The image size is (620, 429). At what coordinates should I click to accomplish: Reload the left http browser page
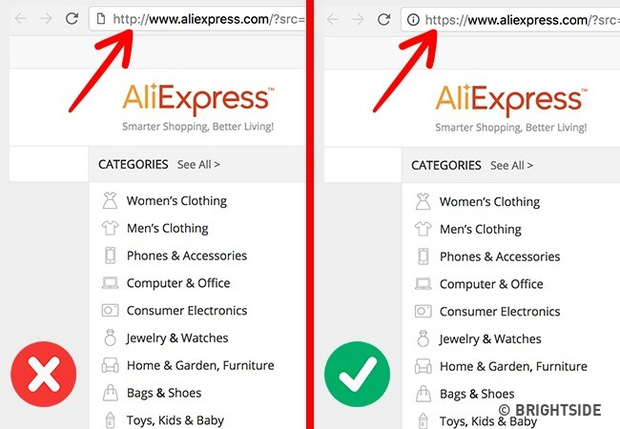pyautogui.click(x=72, y=18)
